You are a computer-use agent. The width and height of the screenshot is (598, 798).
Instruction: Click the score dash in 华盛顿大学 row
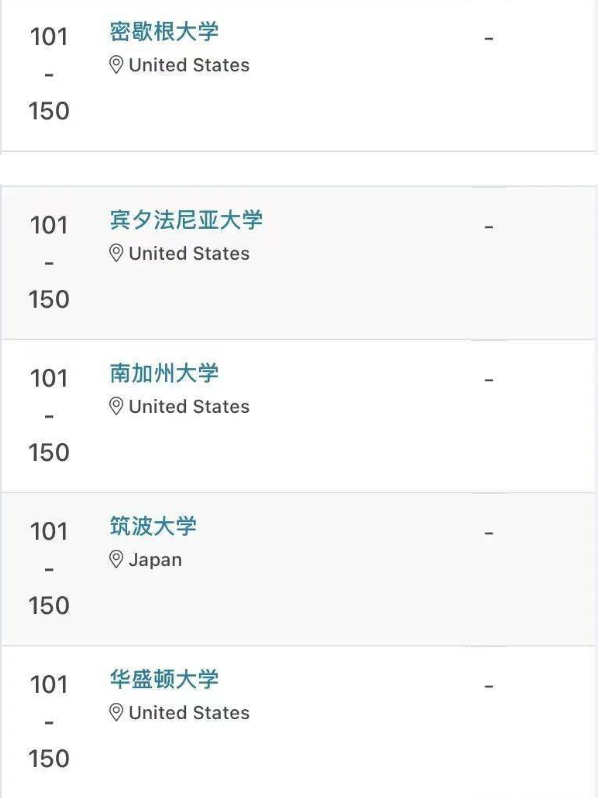click(x=489, y=687)
